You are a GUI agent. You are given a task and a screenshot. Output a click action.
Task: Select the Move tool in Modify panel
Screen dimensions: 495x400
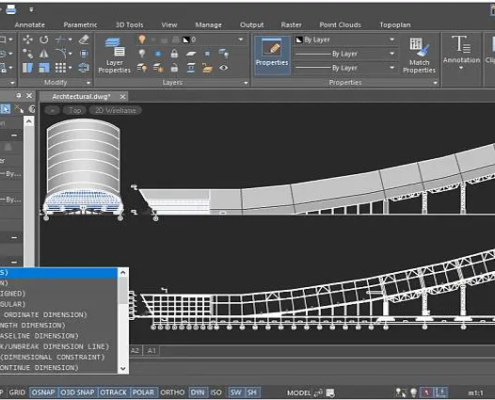pos(28,40)
